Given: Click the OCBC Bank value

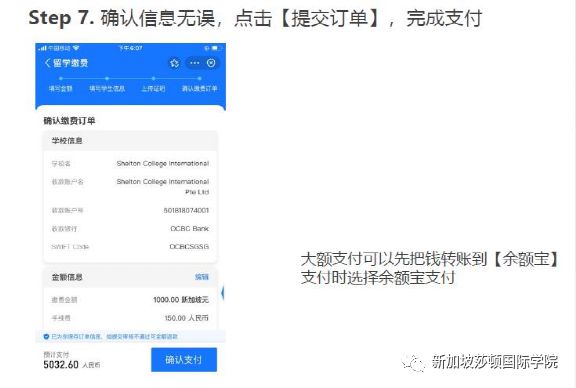Looking at the screenshot, I should point(190,229).
